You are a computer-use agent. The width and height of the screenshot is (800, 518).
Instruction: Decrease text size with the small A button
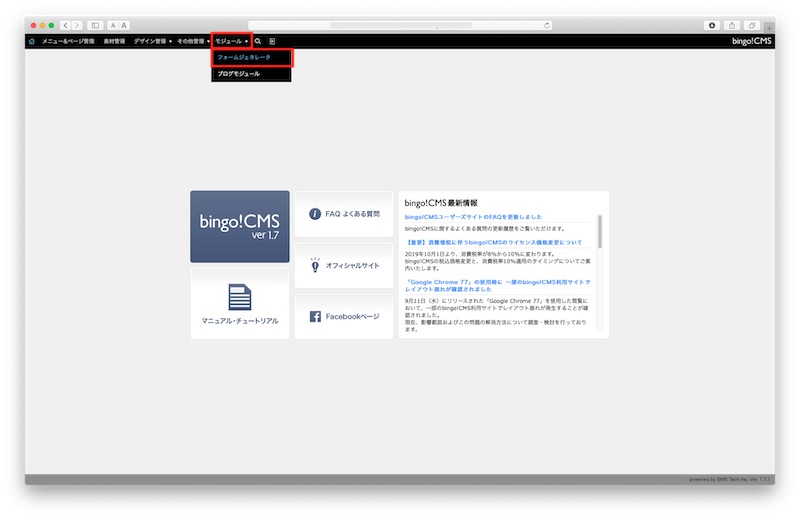click(x=113, y=25)
